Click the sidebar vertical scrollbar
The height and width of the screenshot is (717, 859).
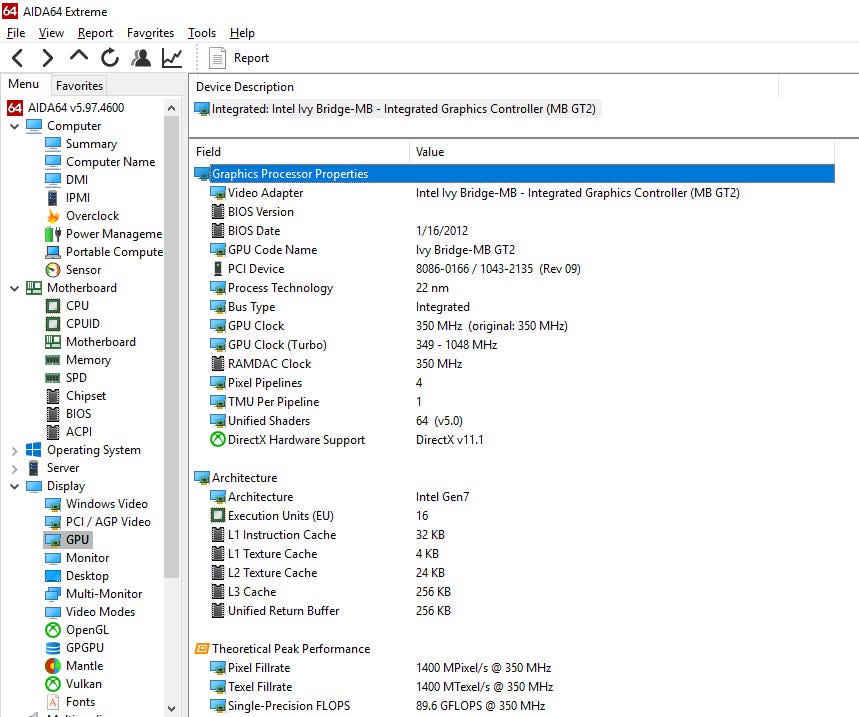pyautogui.click(x=171, y=400)
